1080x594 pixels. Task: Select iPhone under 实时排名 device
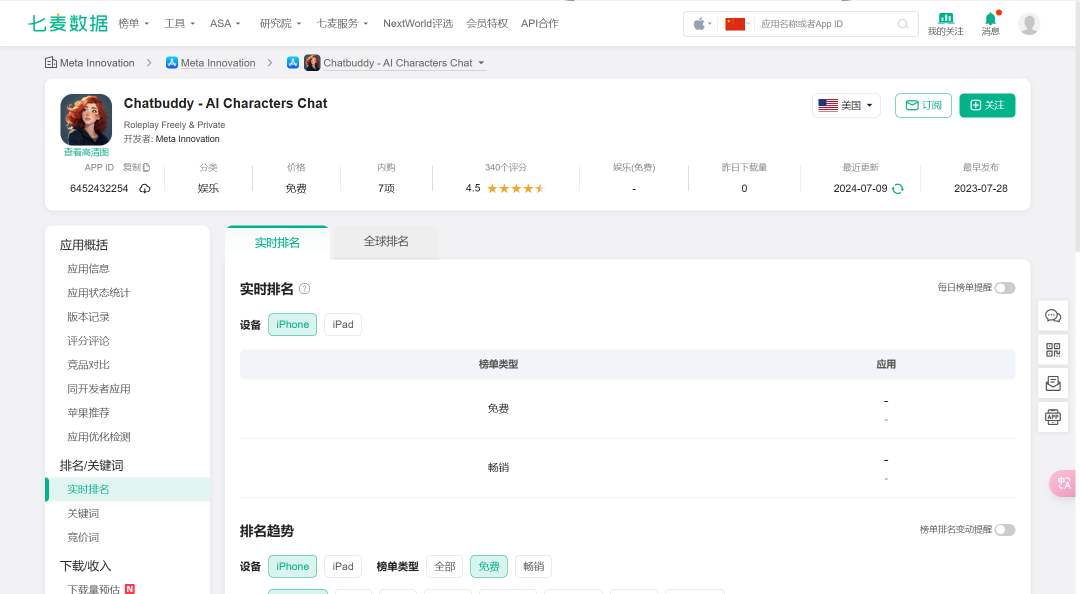pos(293,325)
